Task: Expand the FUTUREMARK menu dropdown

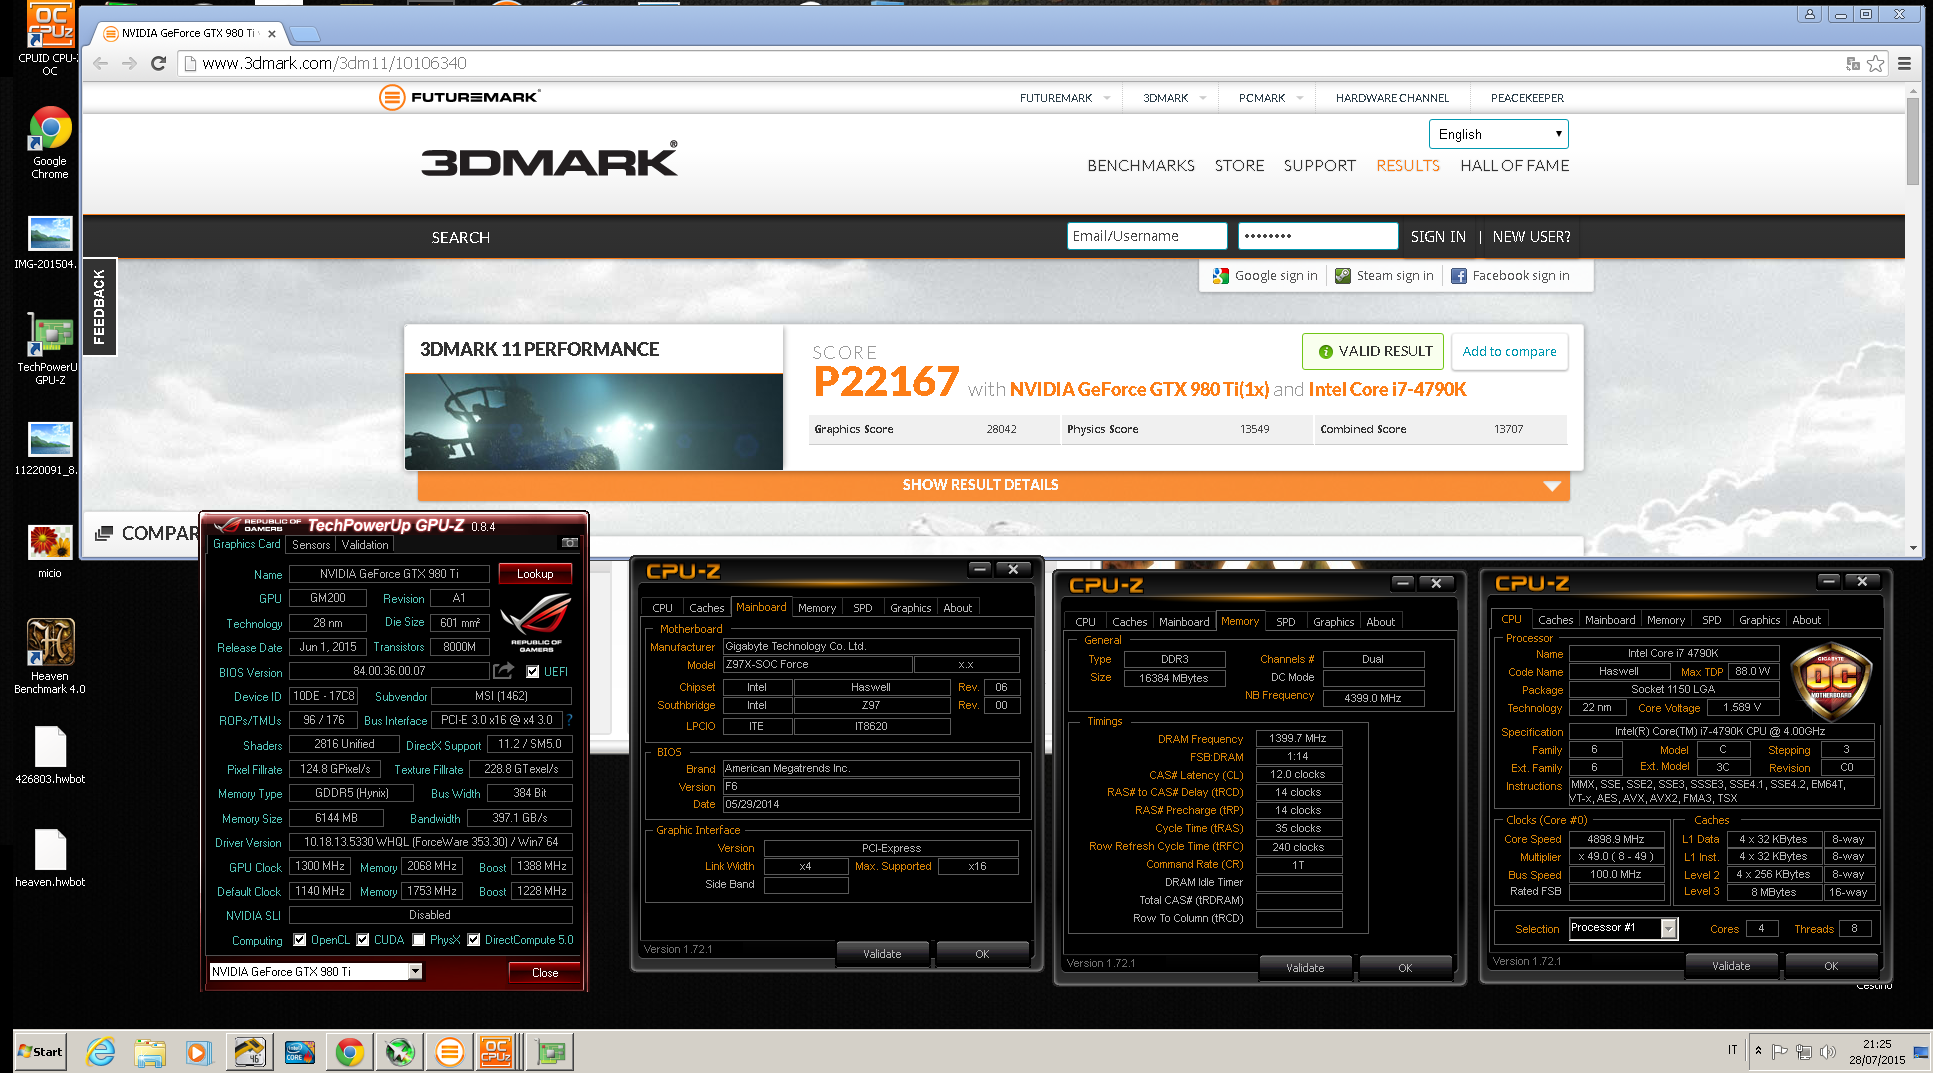Action: pos(1107,98)
